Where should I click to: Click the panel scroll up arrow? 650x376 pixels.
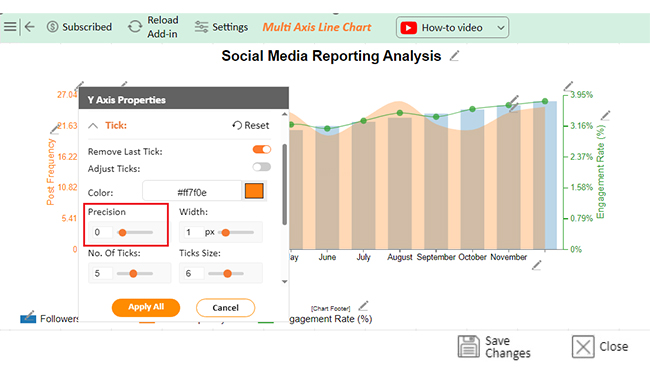[x=284, y=114]
